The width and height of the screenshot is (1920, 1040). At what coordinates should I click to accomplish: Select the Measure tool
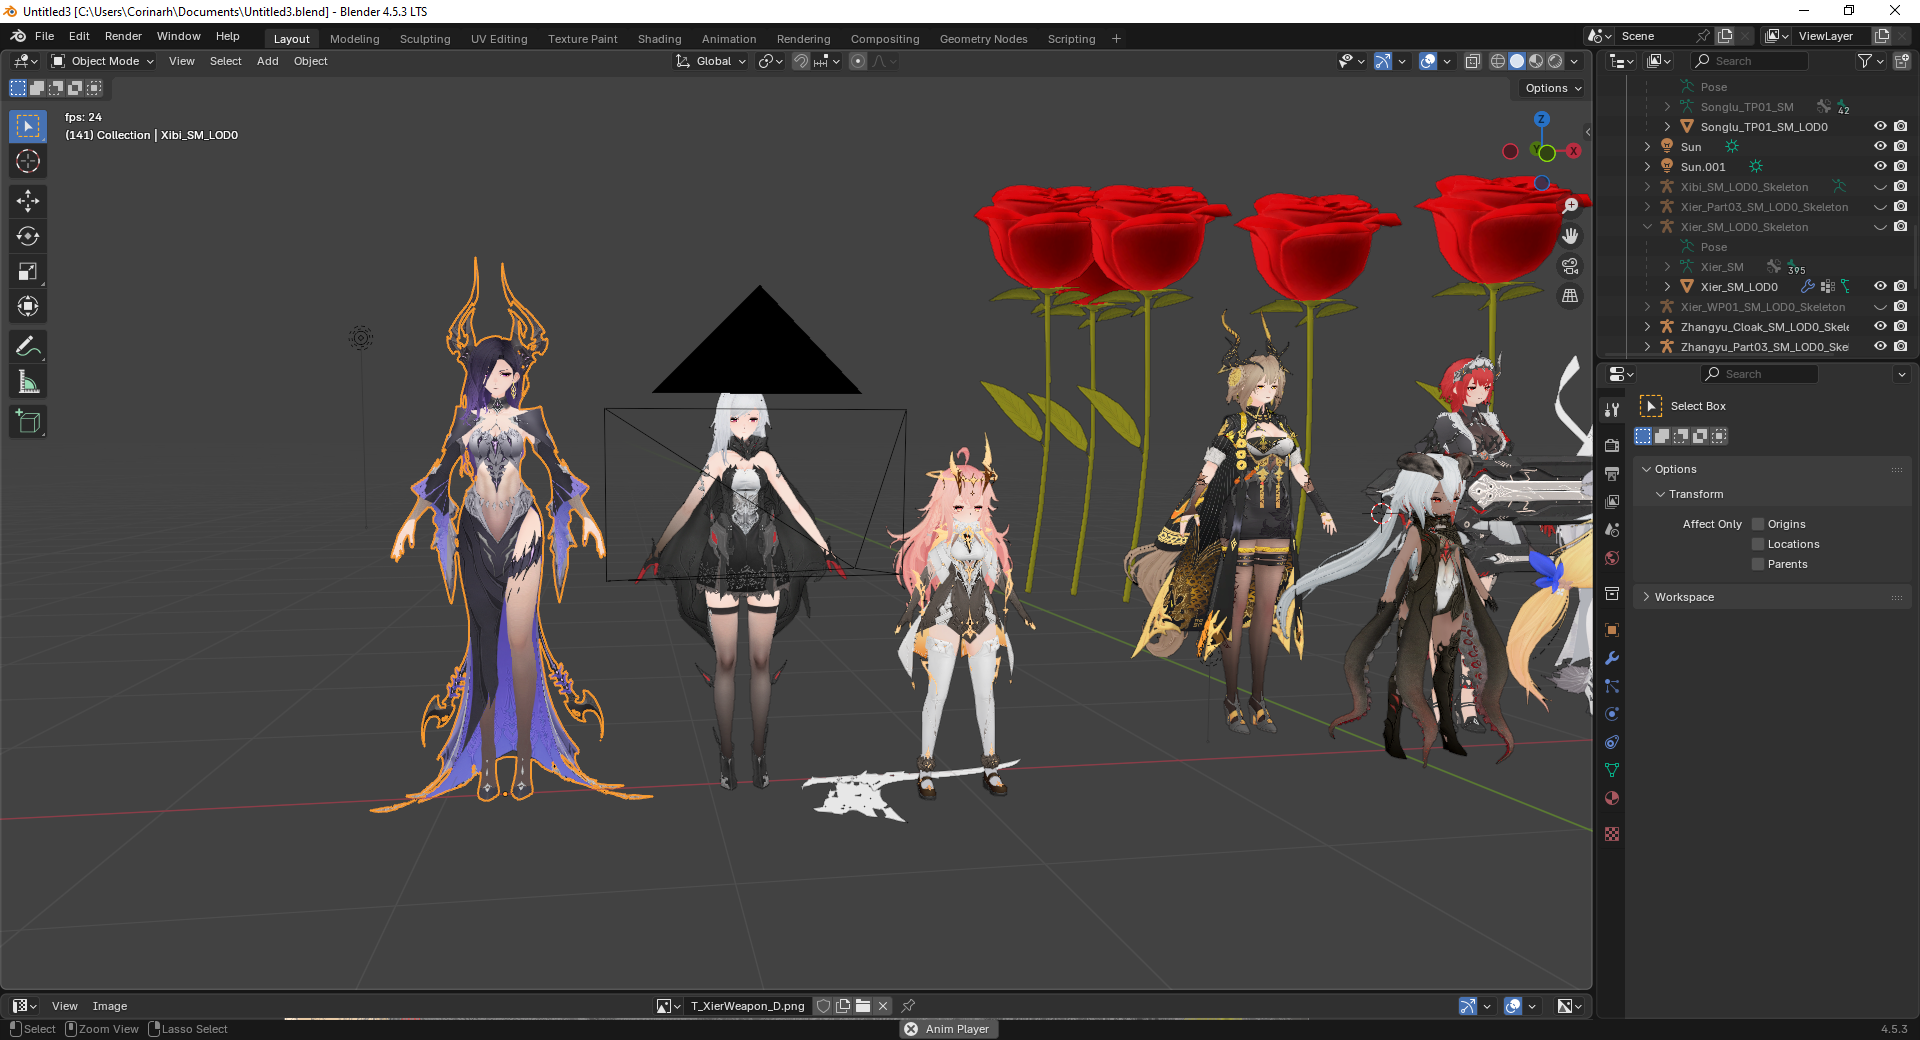pyautogui.click(x=28, y=381)
